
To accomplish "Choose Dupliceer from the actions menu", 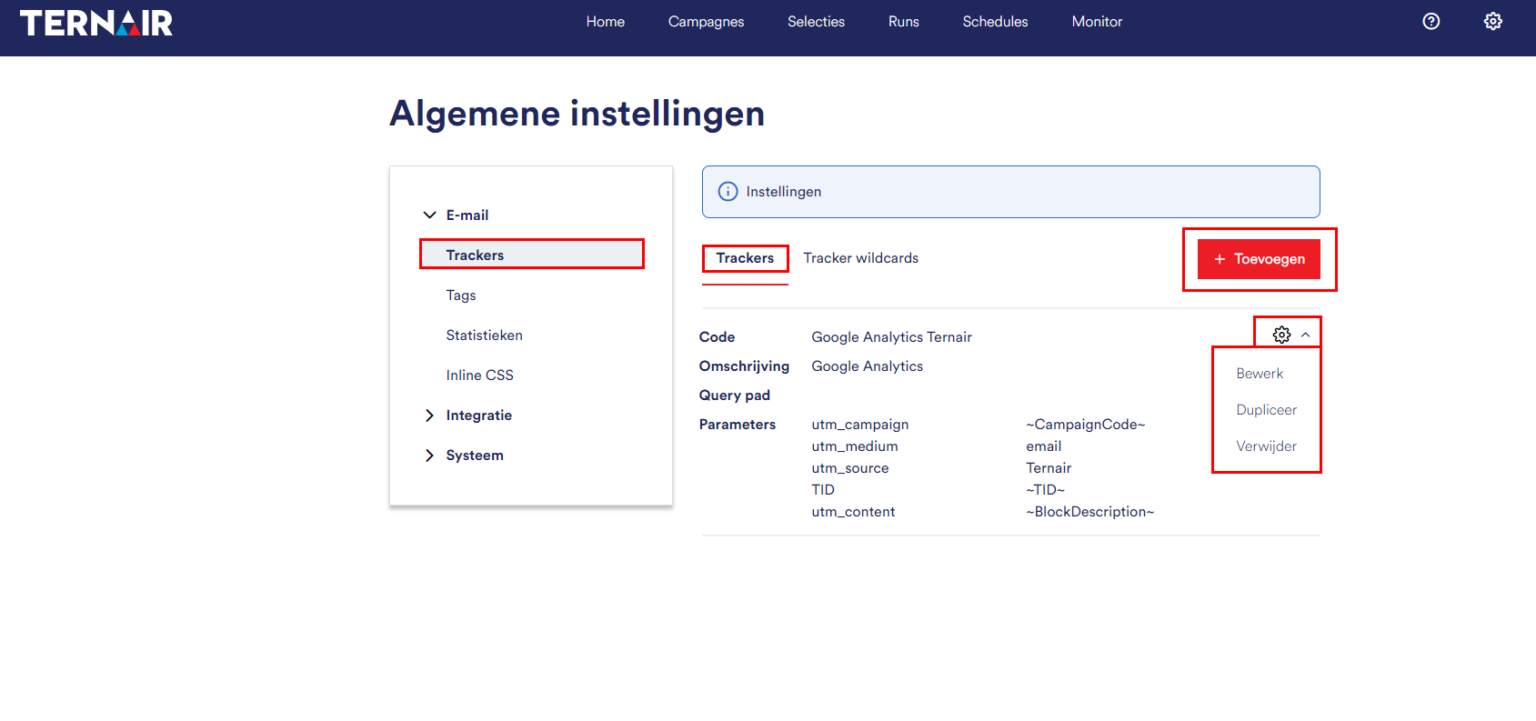I will (1266, 410).
